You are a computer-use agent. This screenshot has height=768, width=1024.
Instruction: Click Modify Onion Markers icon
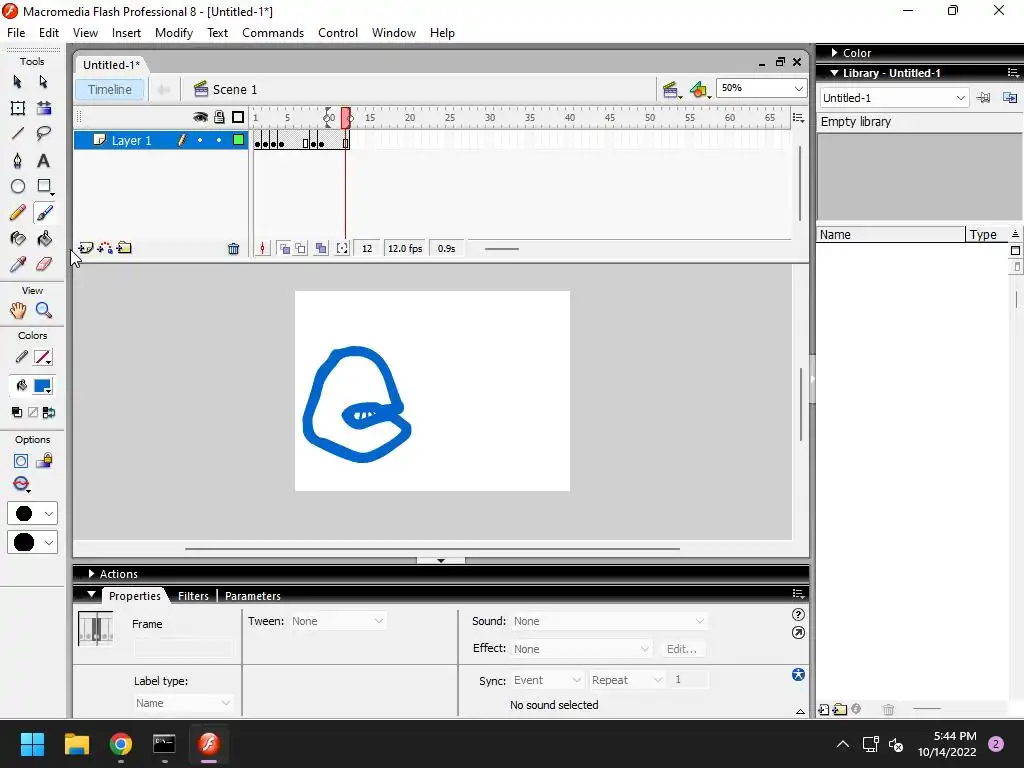342,248
